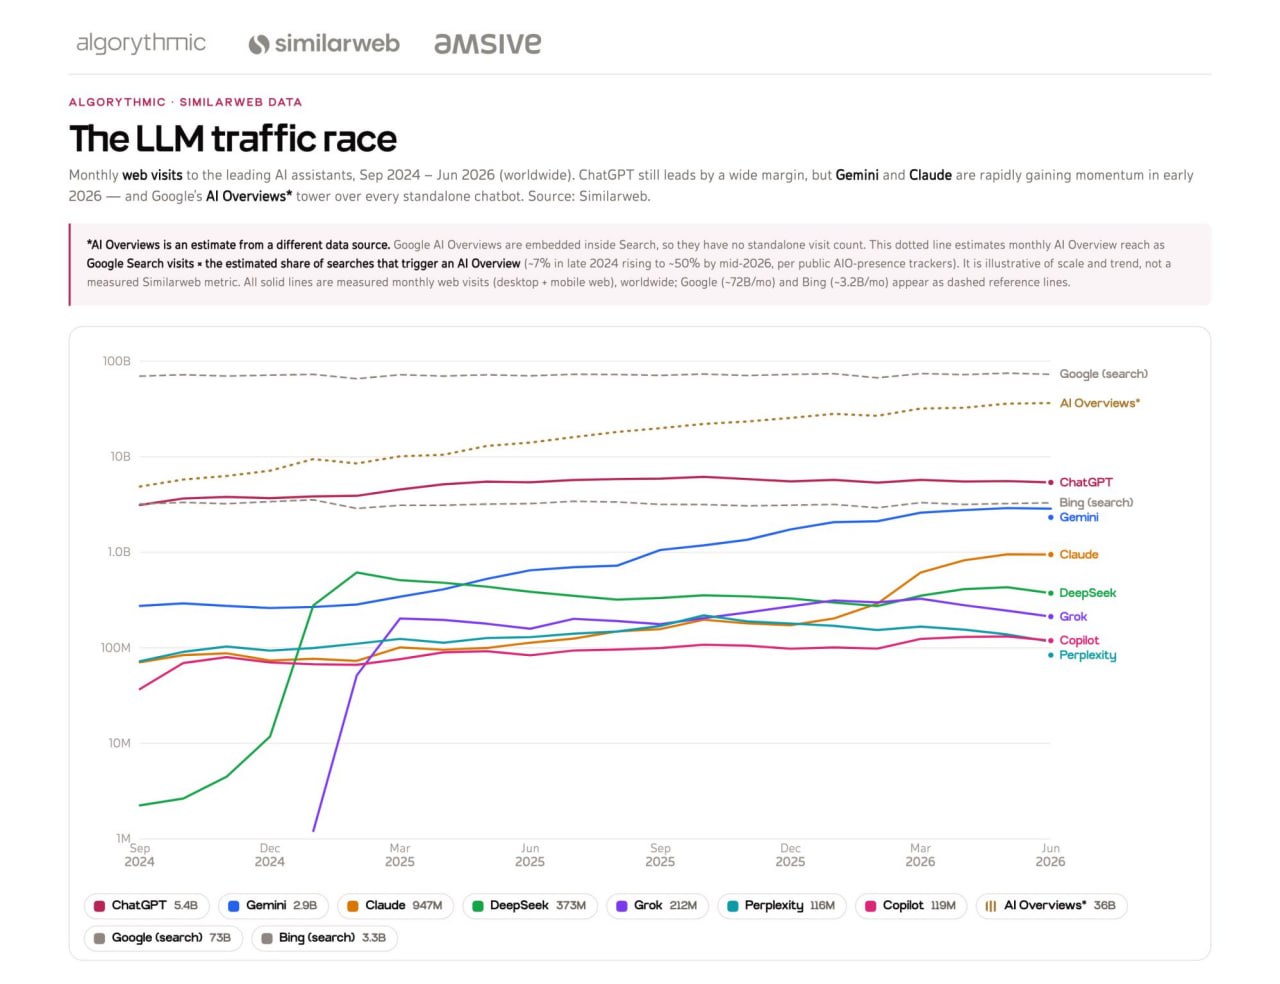Toggle the ChatGPT 5.4B legend chip
The width and height of the screenshot is (1280, 984).
point(146,906)
